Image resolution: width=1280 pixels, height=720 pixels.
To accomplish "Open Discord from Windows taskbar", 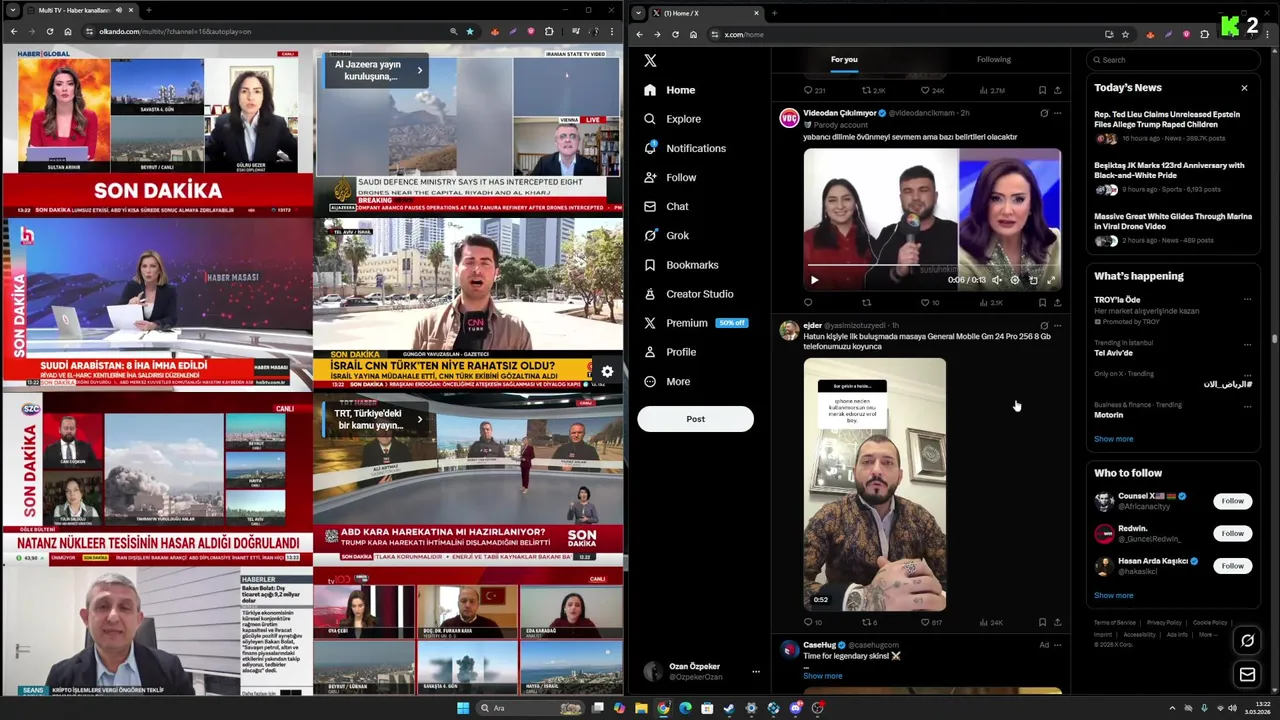I will (x=796, y=708).
